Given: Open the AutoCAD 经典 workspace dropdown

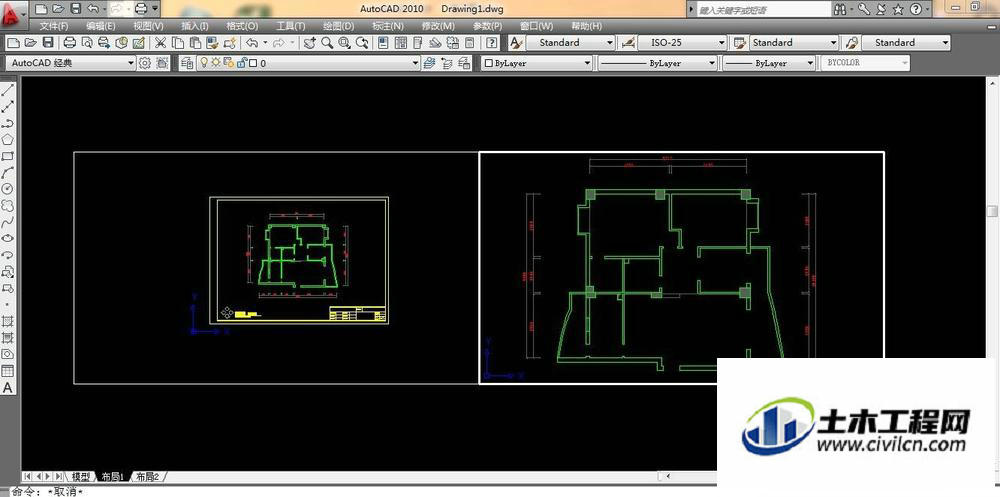Looking at the screenshot, I should tap(70, 63).
